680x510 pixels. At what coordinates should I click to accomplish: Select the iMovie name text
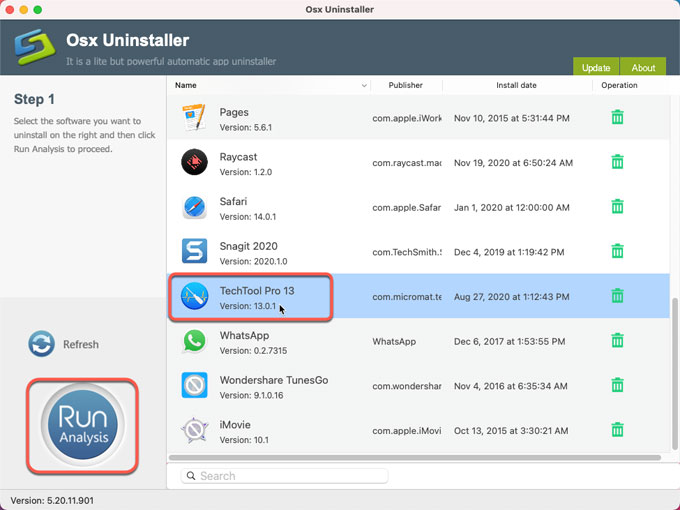coord(235,425)
